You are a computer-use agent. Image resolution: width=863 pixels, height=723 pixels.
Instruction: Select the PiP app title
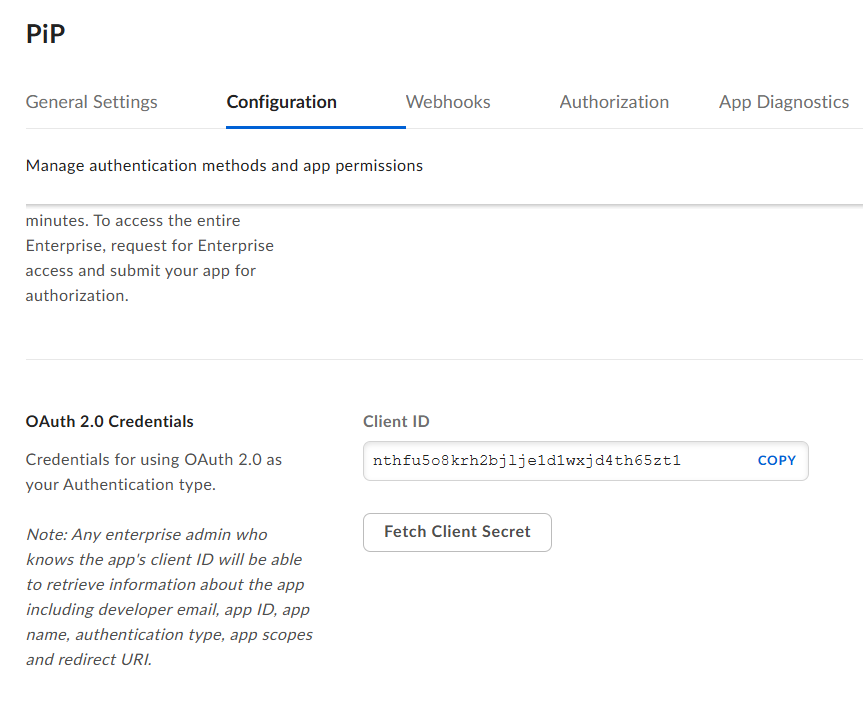click(x=46, y=34)
